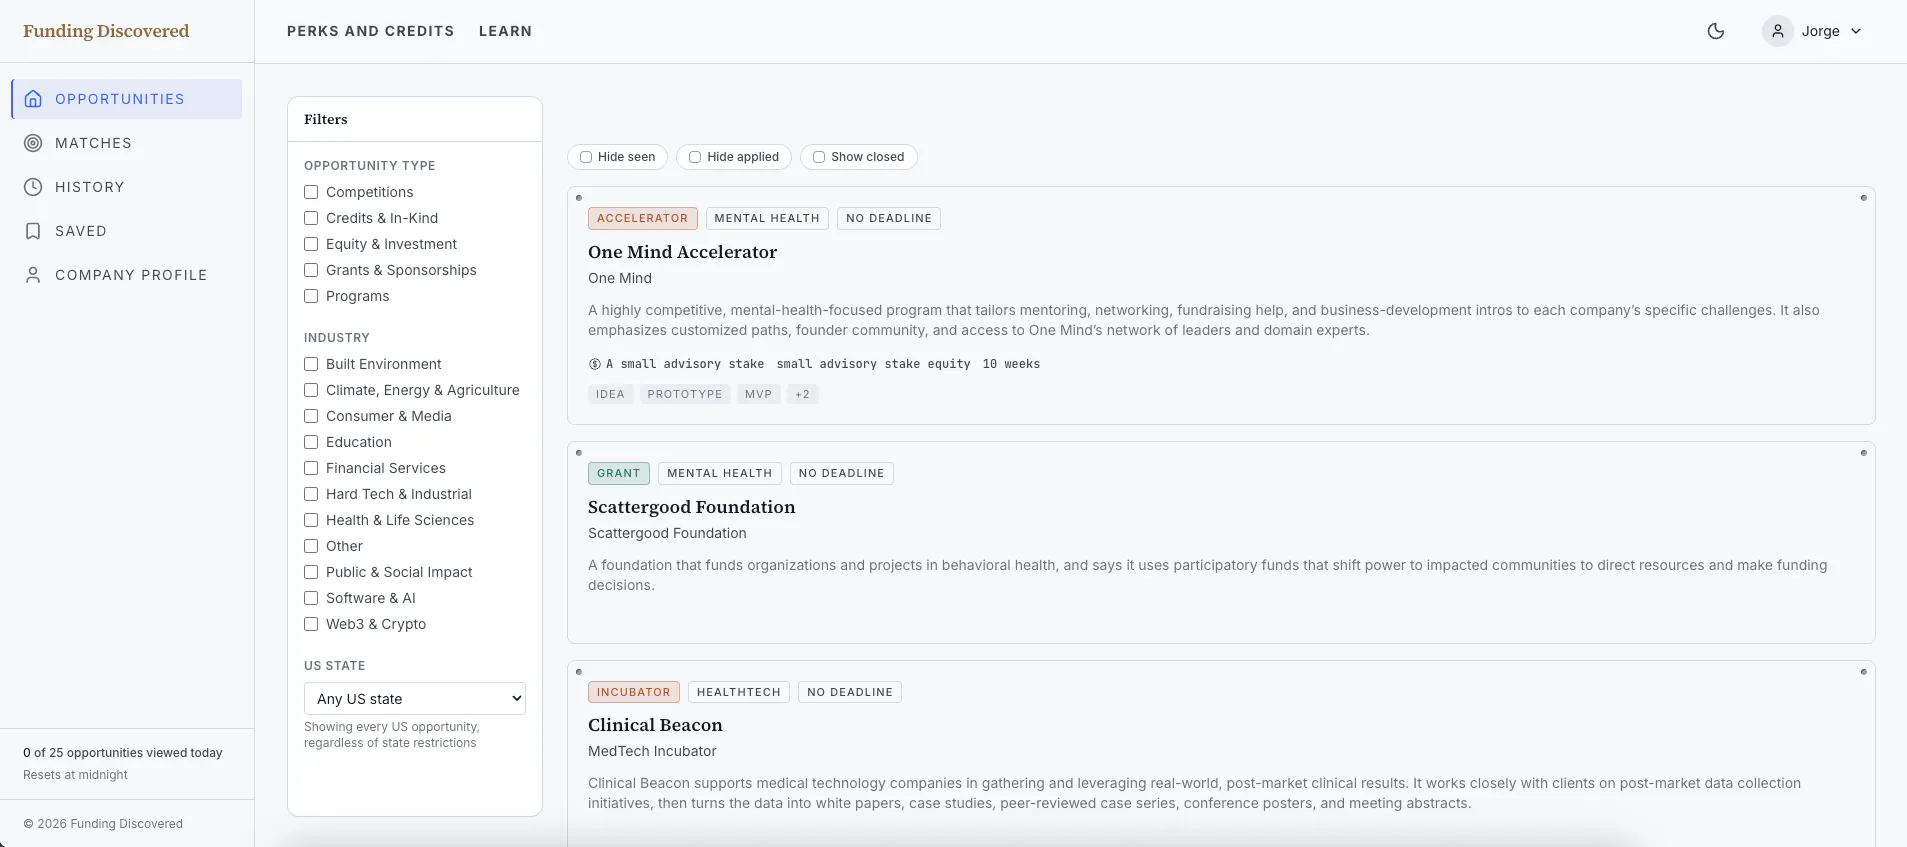Tick the Hide seen checkbox

tap(586, 157)
